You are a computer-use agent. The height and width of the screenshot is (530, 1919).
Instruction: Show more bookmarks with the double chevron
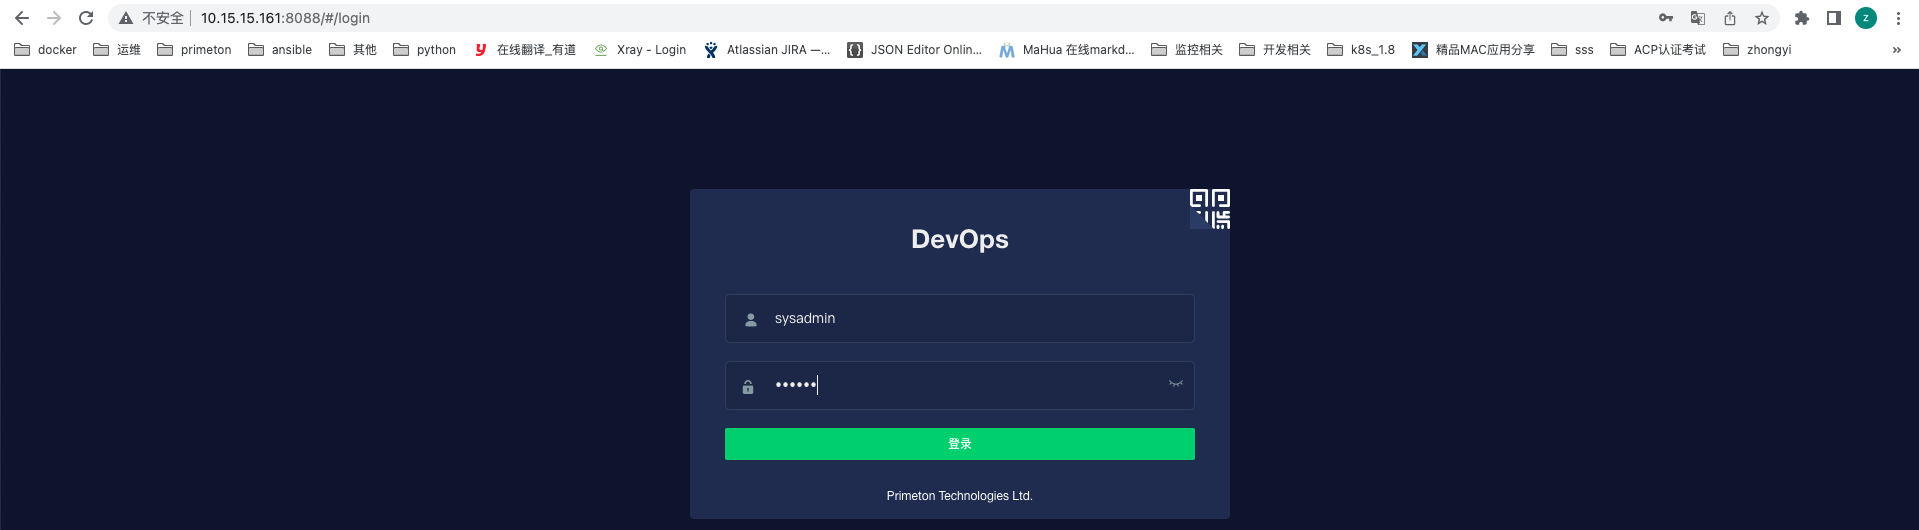(x=1896, y=49)
